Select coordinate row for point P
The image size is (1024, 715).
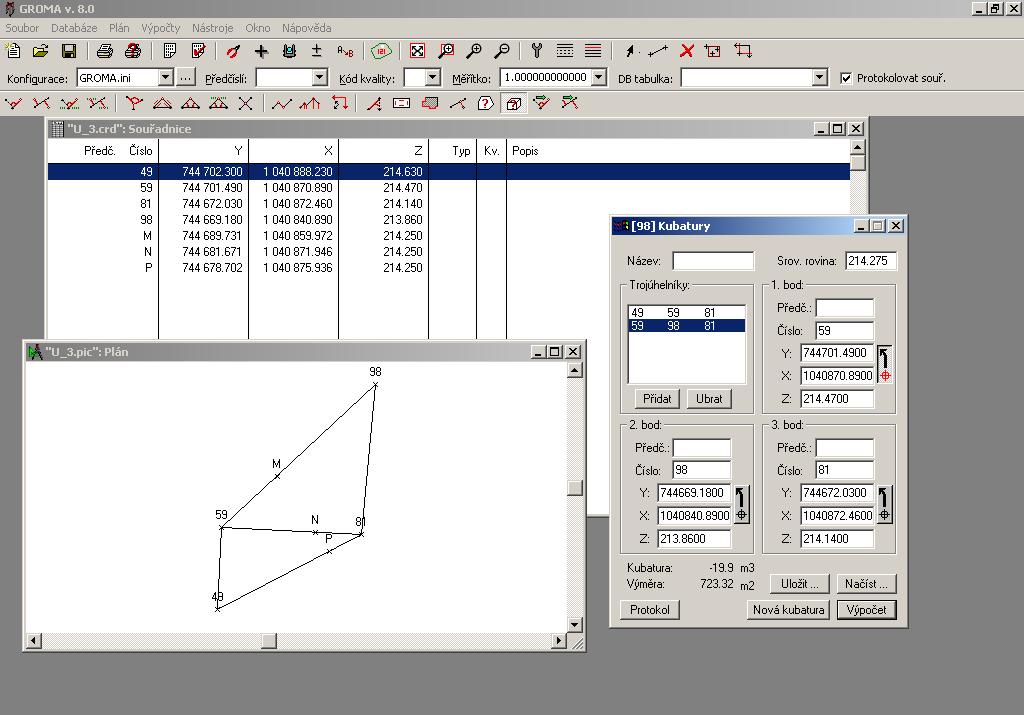tap(449, 268)
